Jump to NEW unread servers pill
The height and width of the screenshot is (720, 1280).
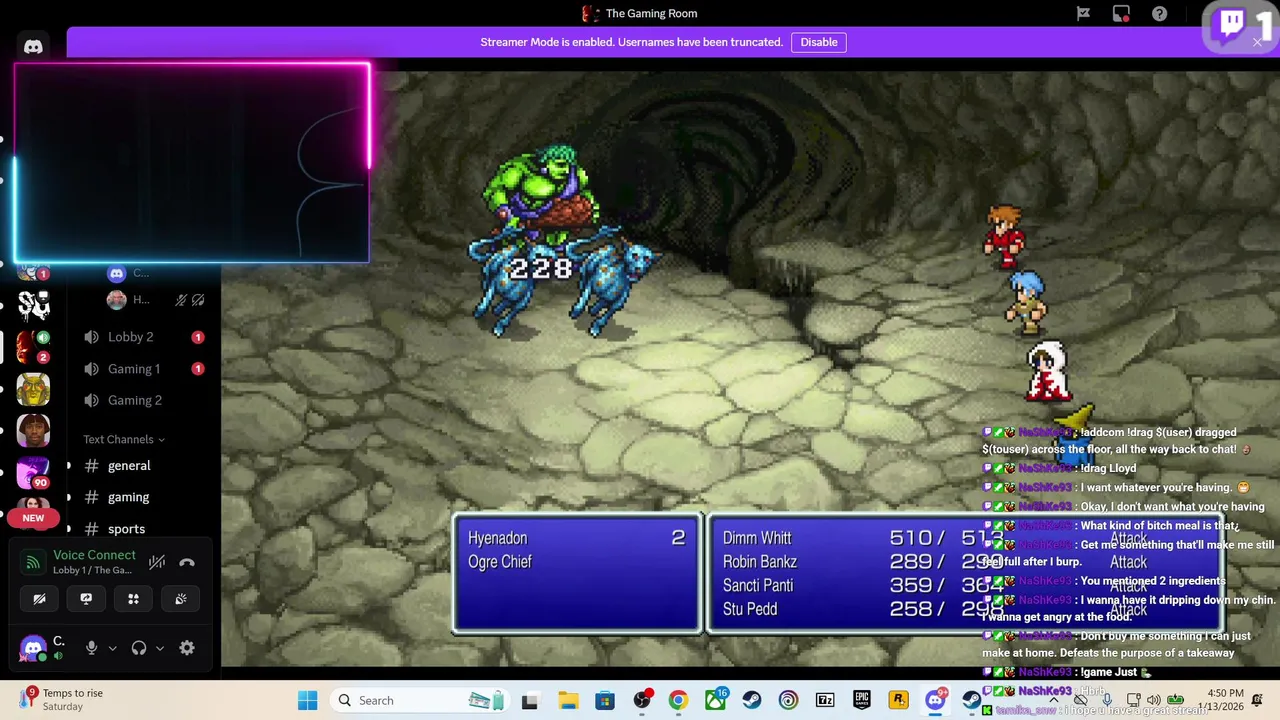(33, 518)
